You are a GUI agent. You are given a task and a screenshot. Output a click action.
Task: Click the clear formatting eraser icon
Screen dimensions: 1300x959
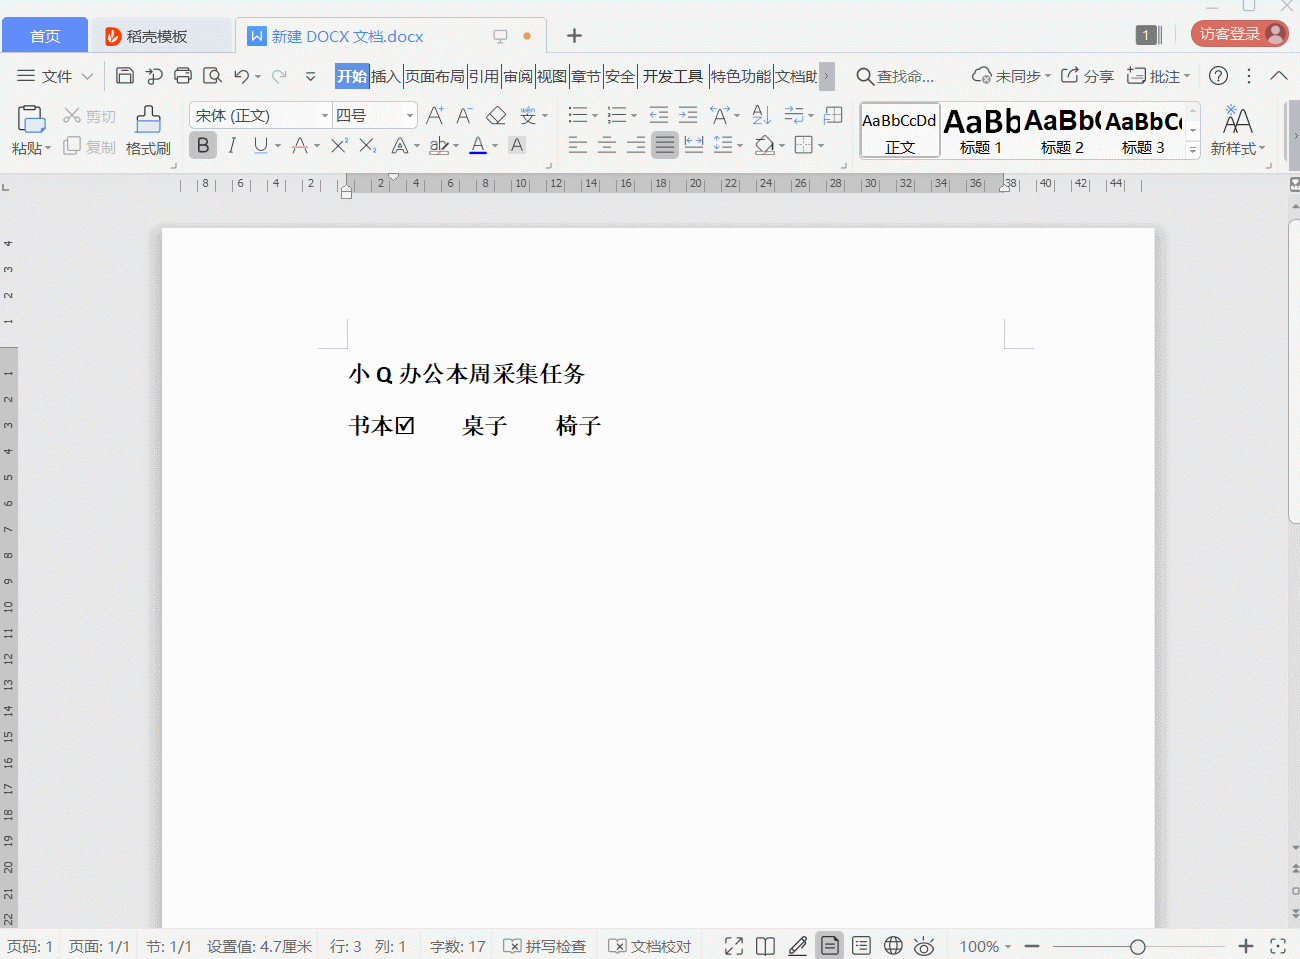(497, 115)
